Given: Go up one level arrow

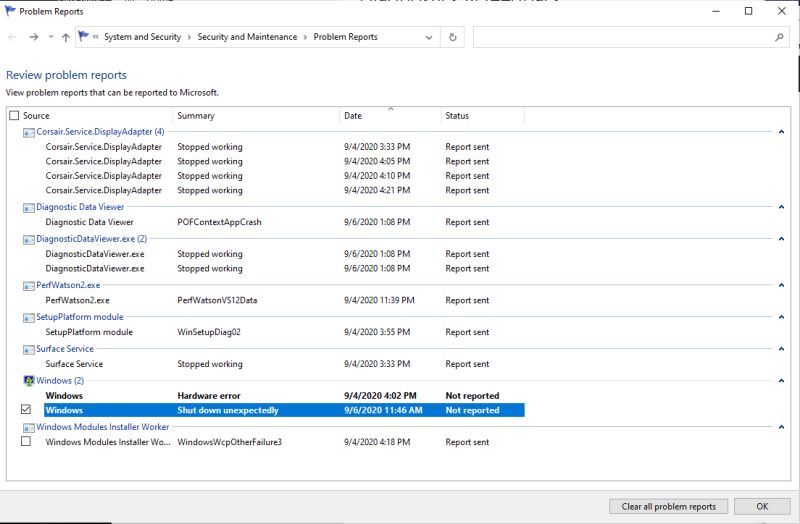Looking at the screenshot, I should pyautogui.click(x=65, y=37).
